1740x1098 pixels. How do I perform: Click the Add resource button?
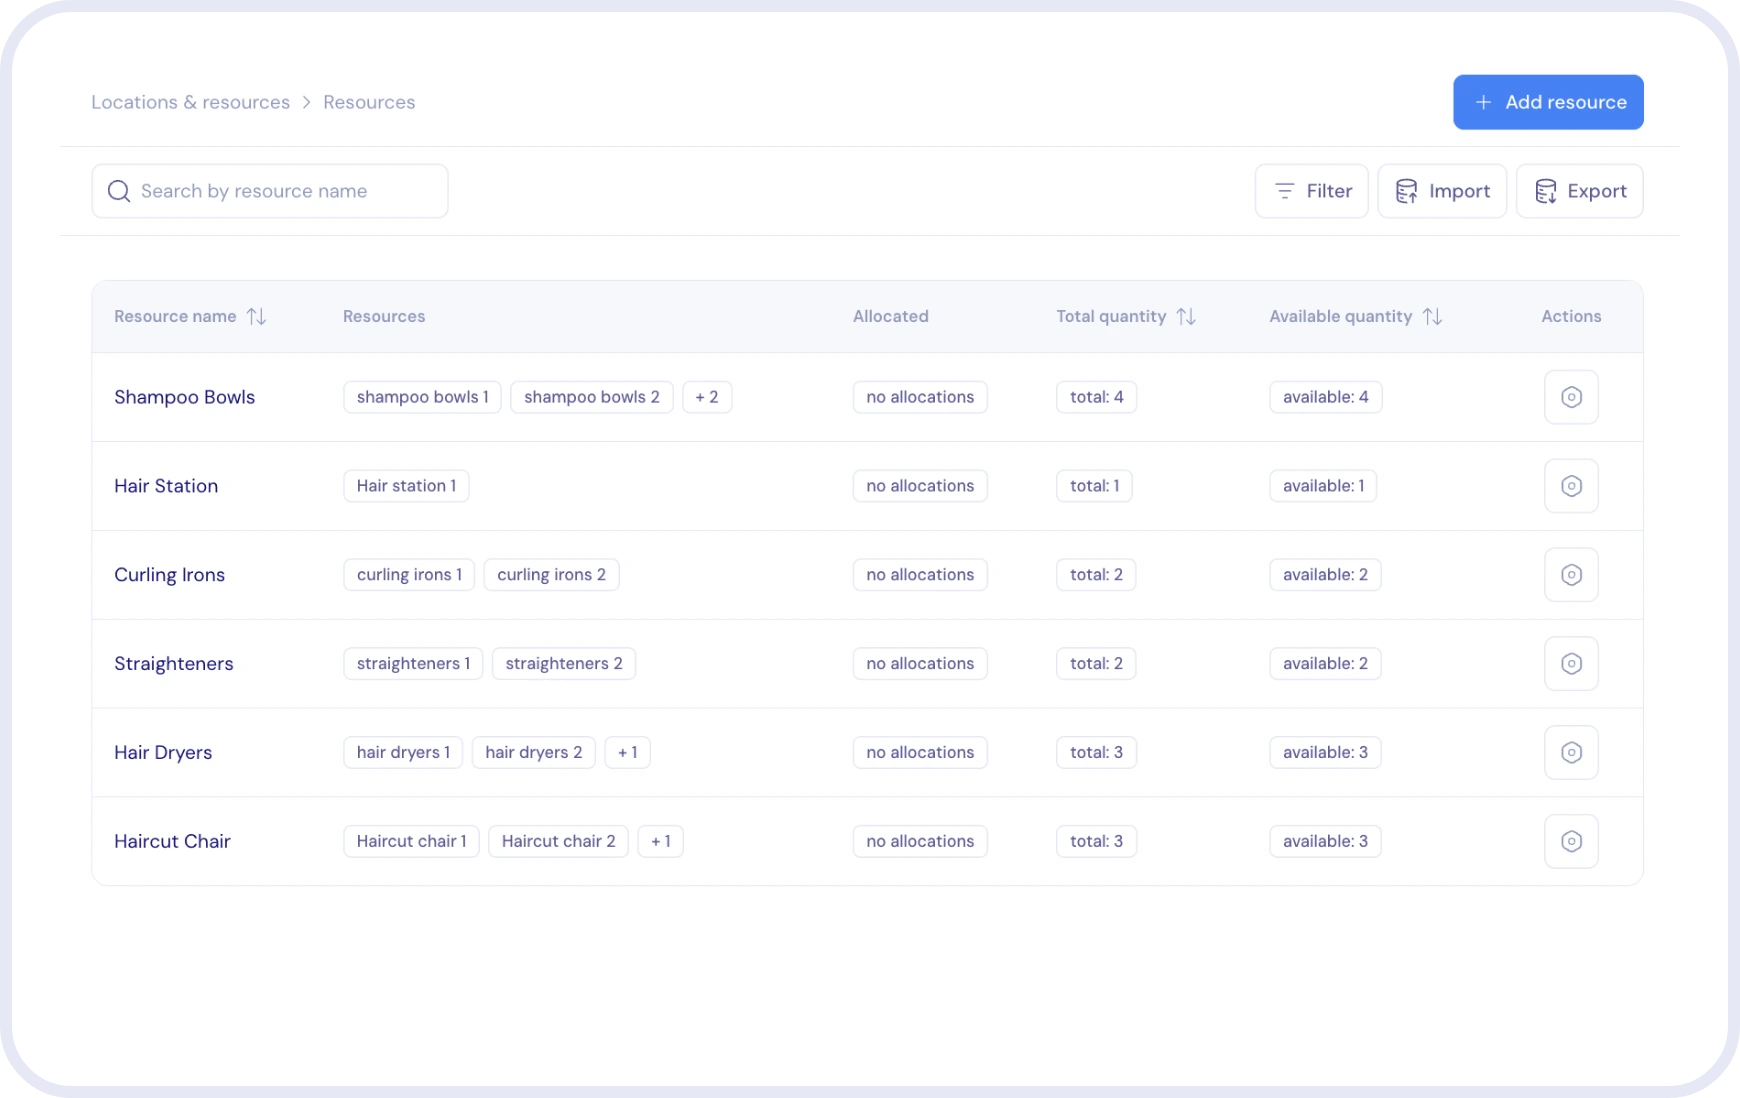click(x=1547, y=101)
